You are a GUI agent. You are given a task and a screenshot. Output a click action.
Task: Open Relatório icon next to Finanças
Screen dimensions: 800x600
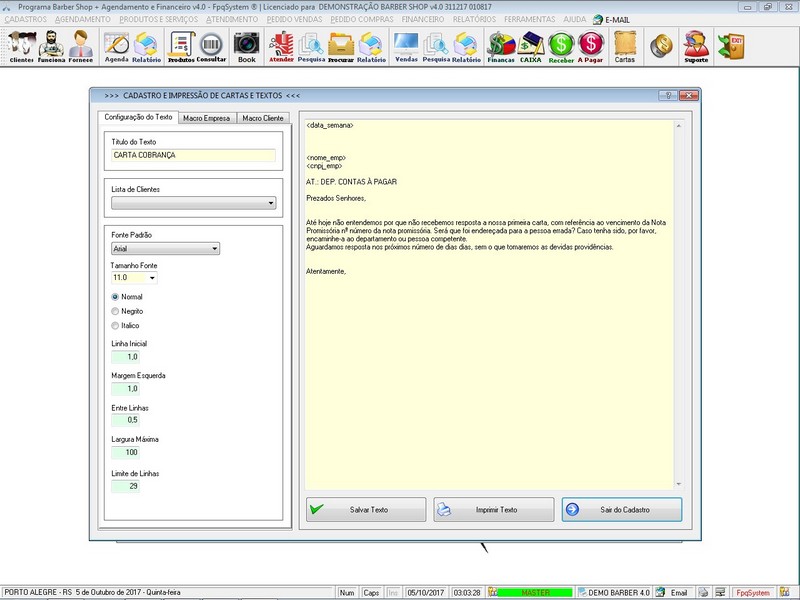(x=466, y=47)
